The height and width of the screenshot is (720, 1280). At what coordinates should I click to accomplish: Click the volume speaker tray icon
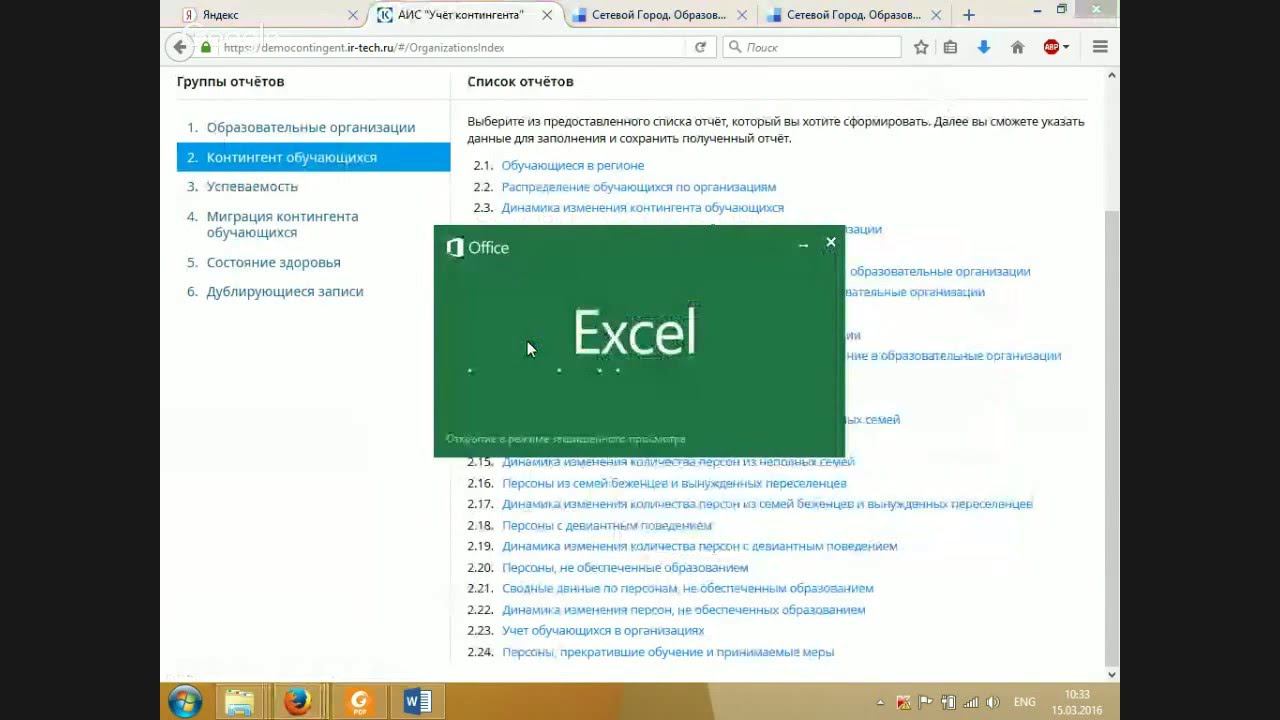(x=992, y=702)
